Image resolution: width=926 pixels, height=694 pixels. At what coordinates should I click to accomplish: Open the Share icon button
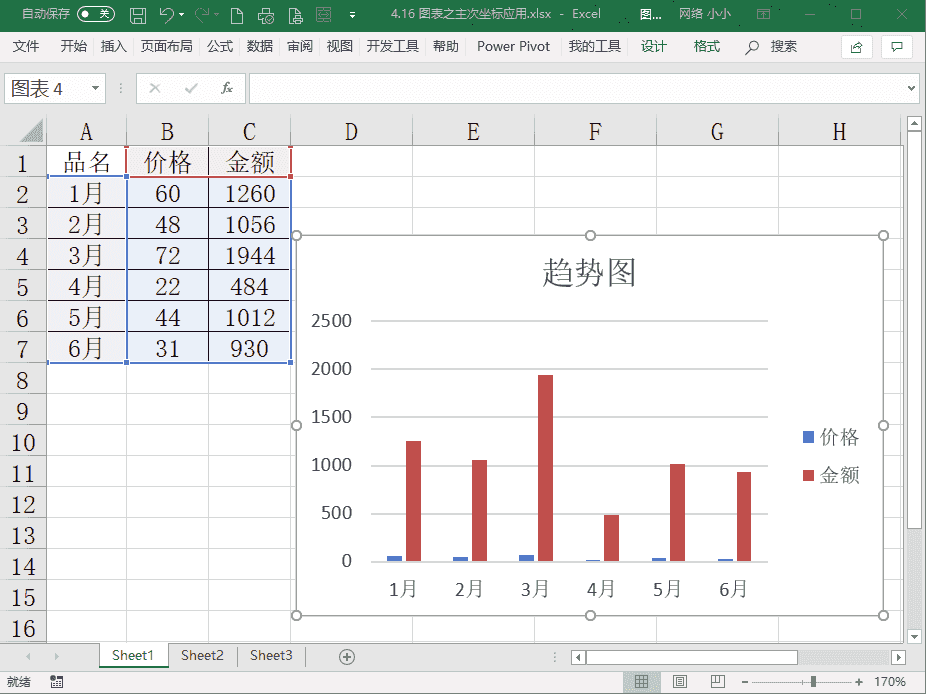pyautogui.click(x=856, y=47)
